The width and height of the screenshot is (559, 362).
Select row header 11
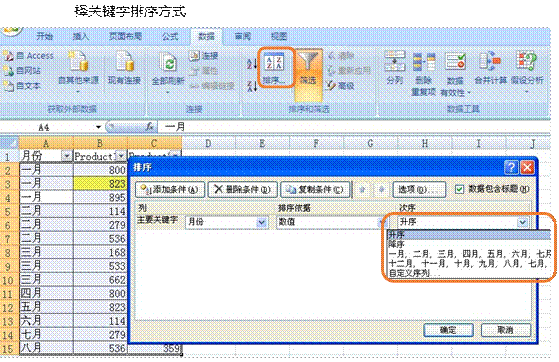(x=9, y=294)
